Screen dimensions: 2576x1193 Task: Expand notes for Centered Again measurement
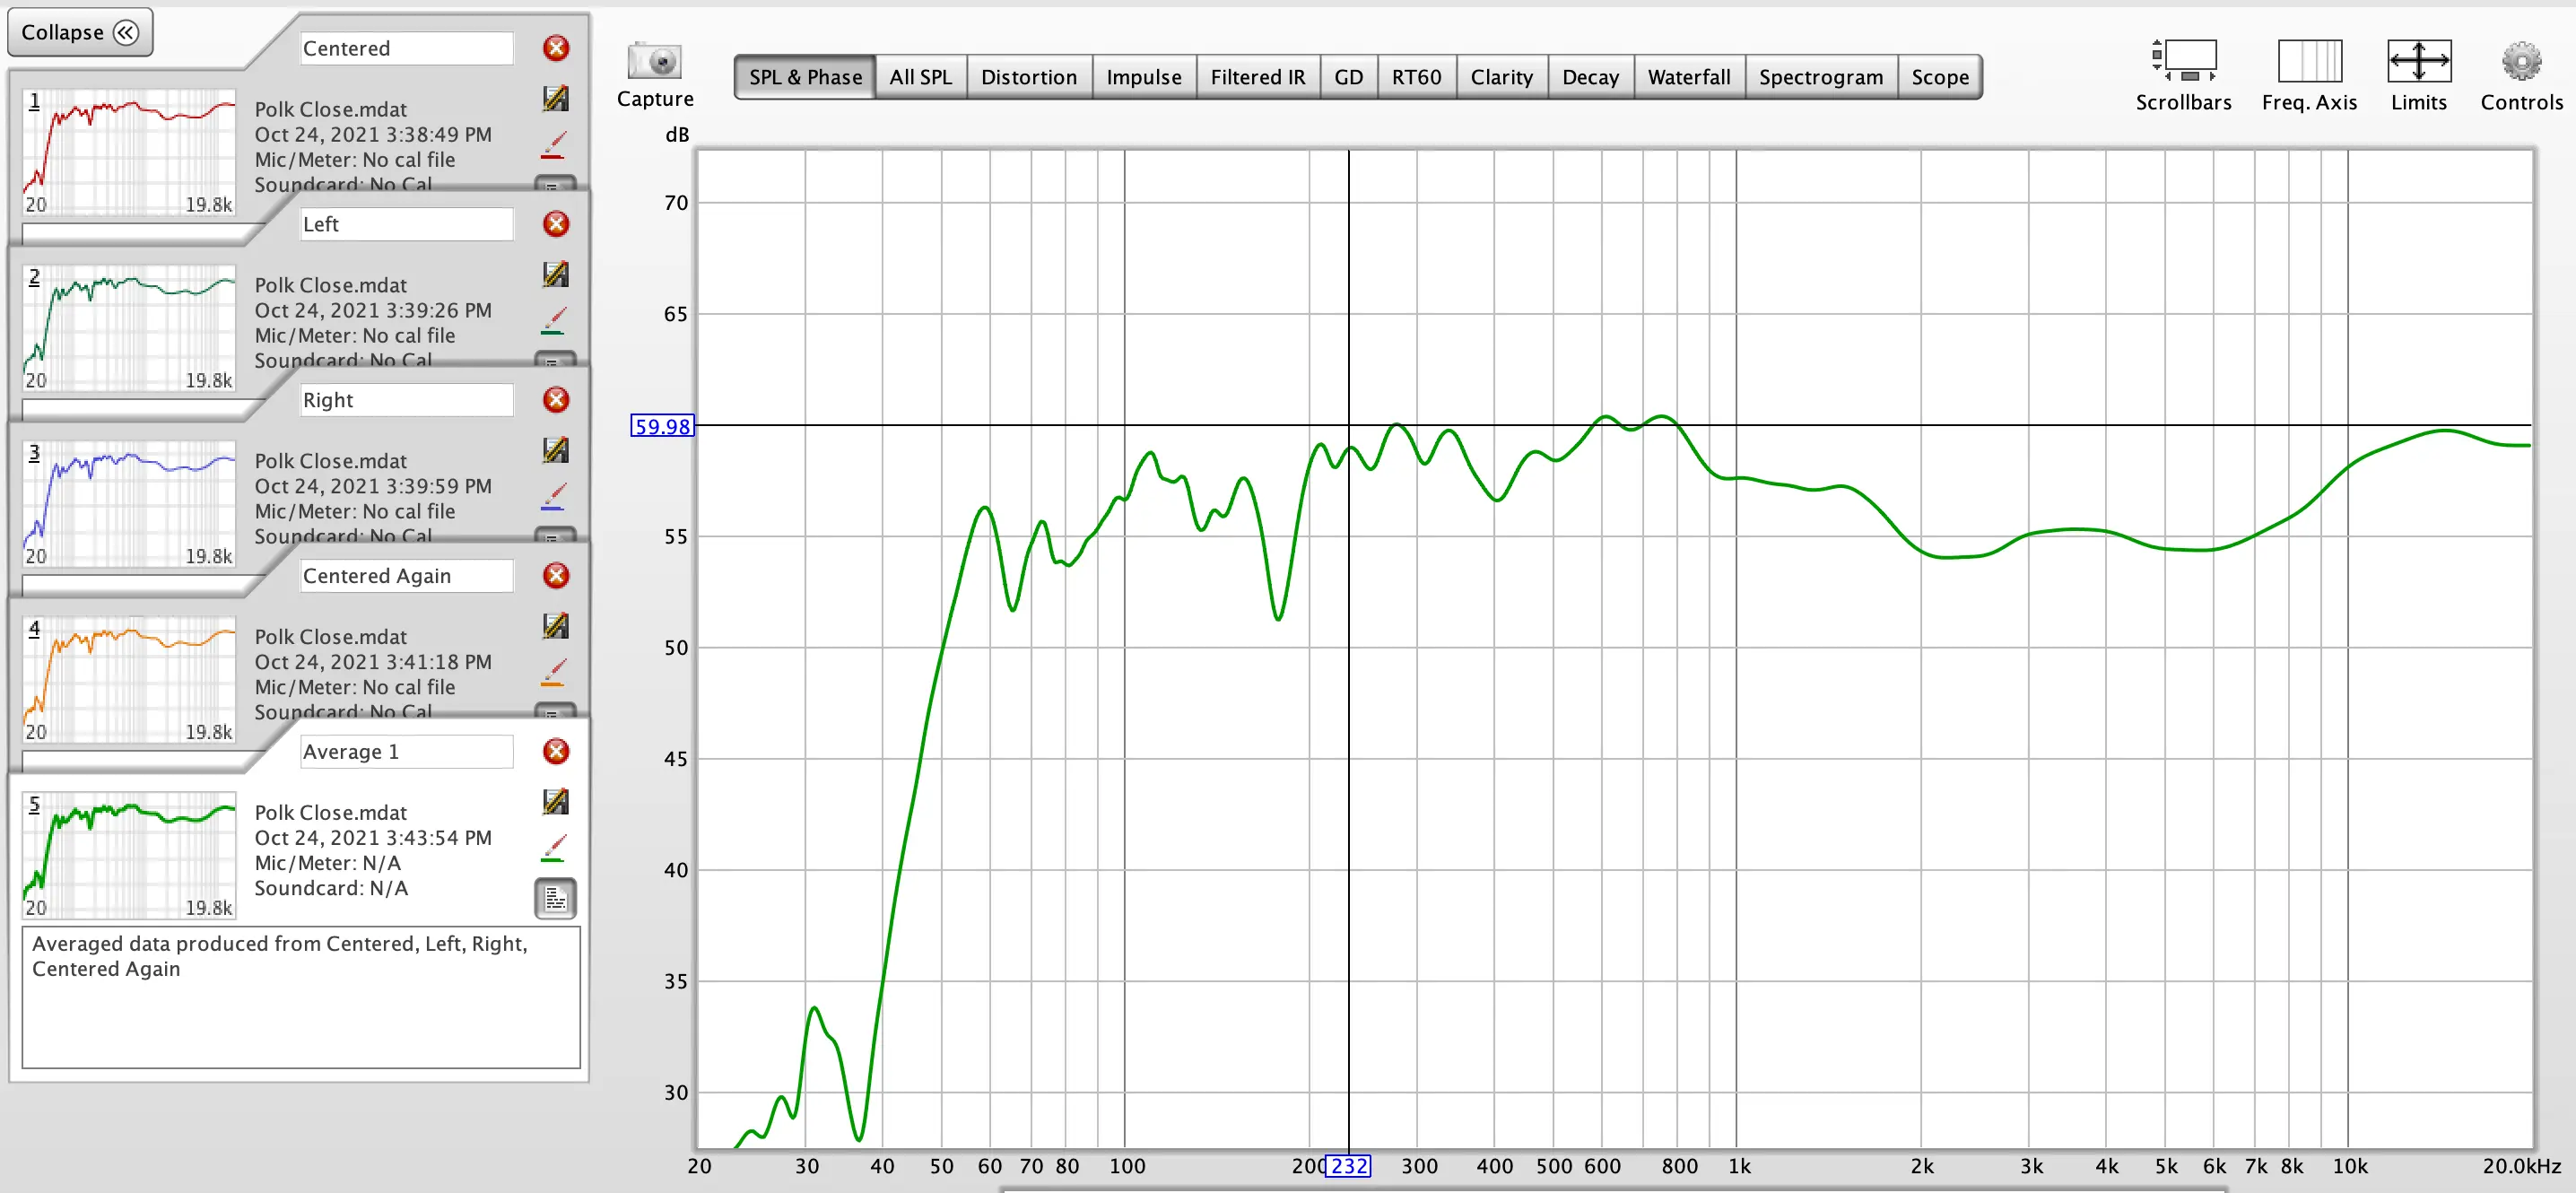click(556, 711)
